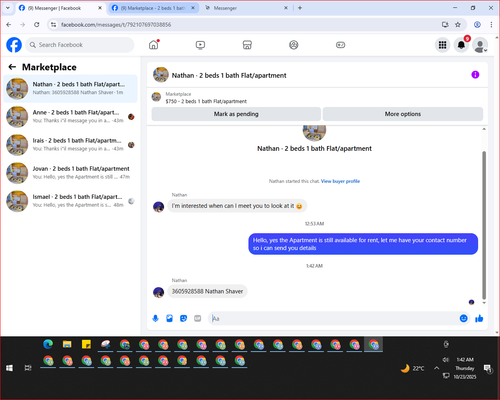Open the notifications bell icon

pos(461,45)
